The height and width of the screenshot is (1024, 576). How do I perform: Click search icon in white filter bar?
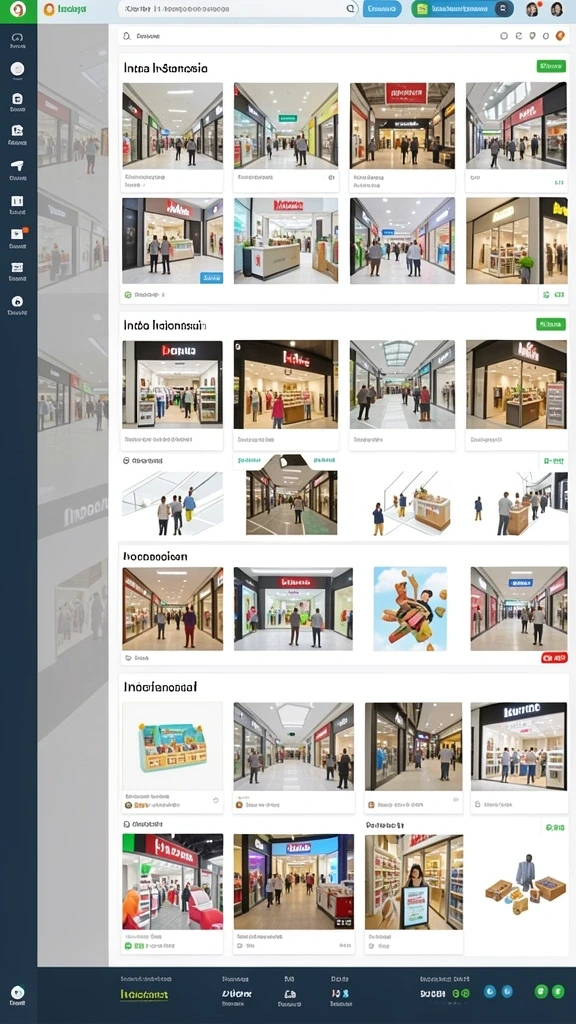[x=127, y=37]
